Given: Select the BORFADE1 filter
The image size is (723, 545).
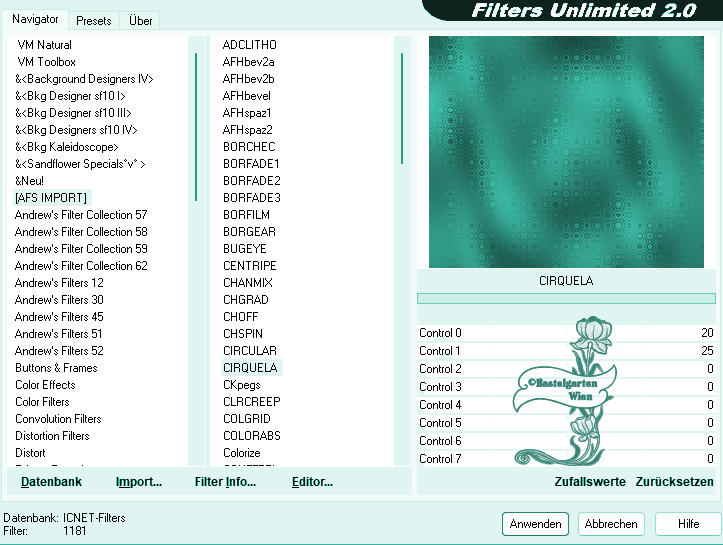Looking at the screenshot, I should pos(251,164).
